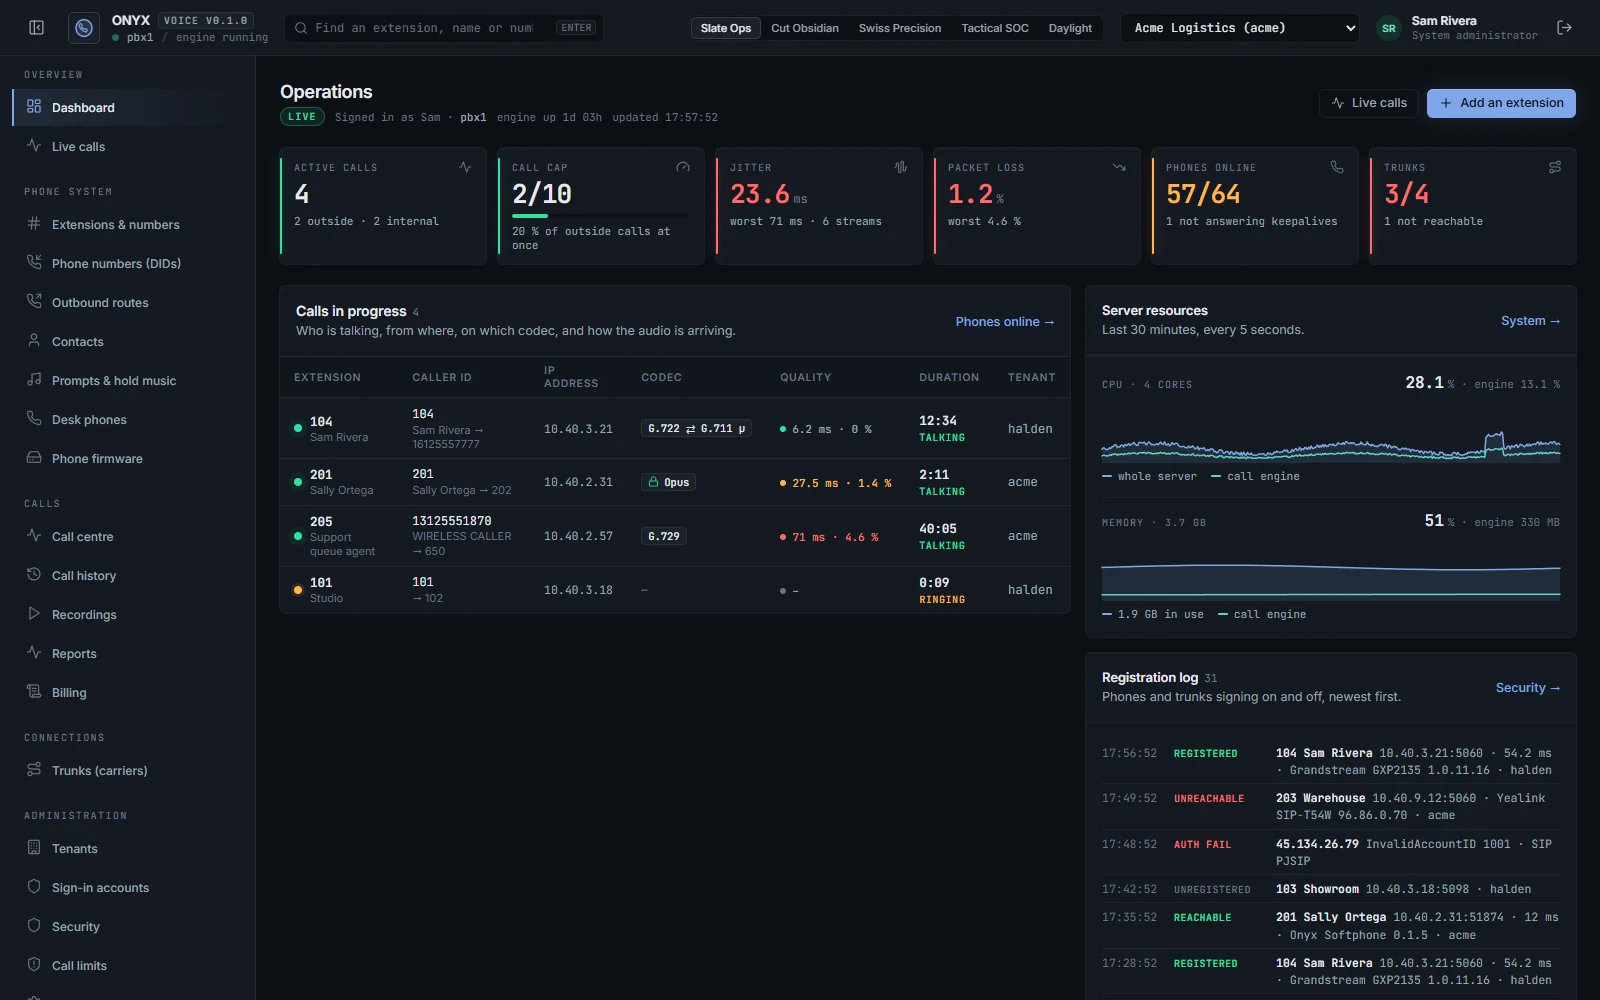Open the Acme Logistics tenant dropdown
Screen dimensions: 1600x1000
[1241, 28]
